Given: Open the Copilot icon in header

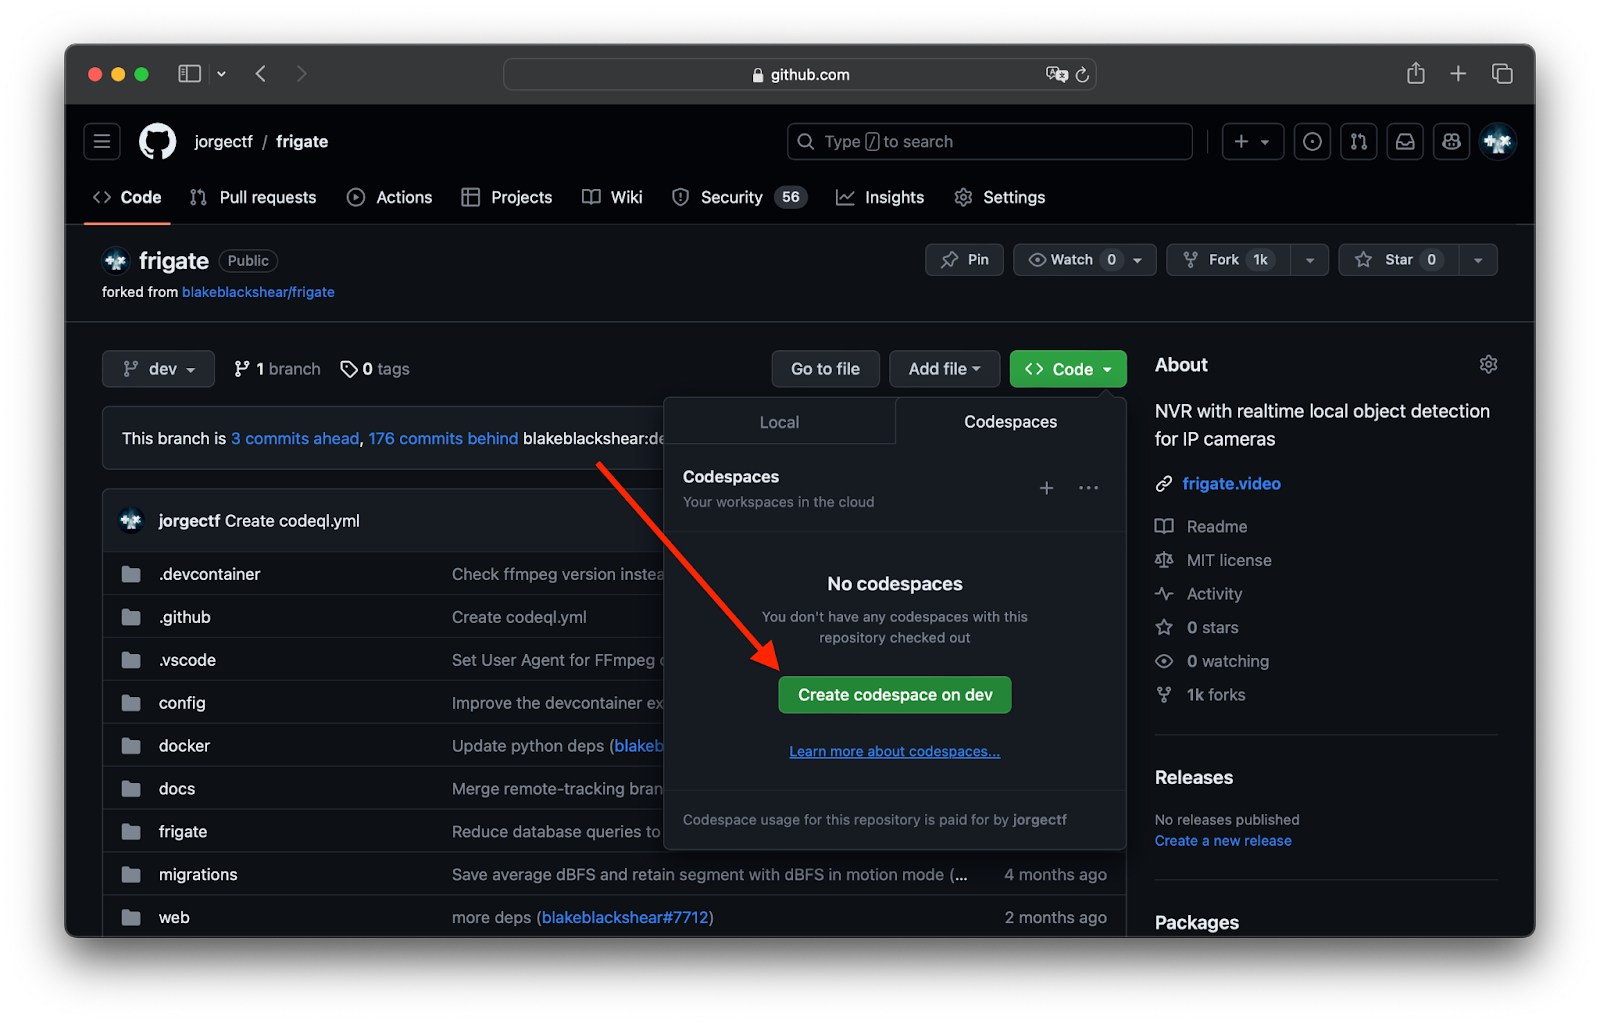Looking at the screenshot, I should coord(1451,142).
